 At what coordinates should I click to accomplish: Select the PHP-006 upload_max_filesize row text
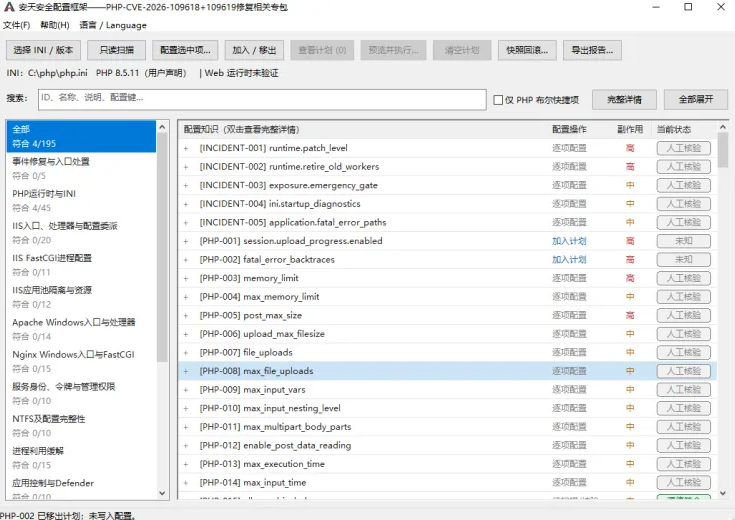[x=262, y=334]
